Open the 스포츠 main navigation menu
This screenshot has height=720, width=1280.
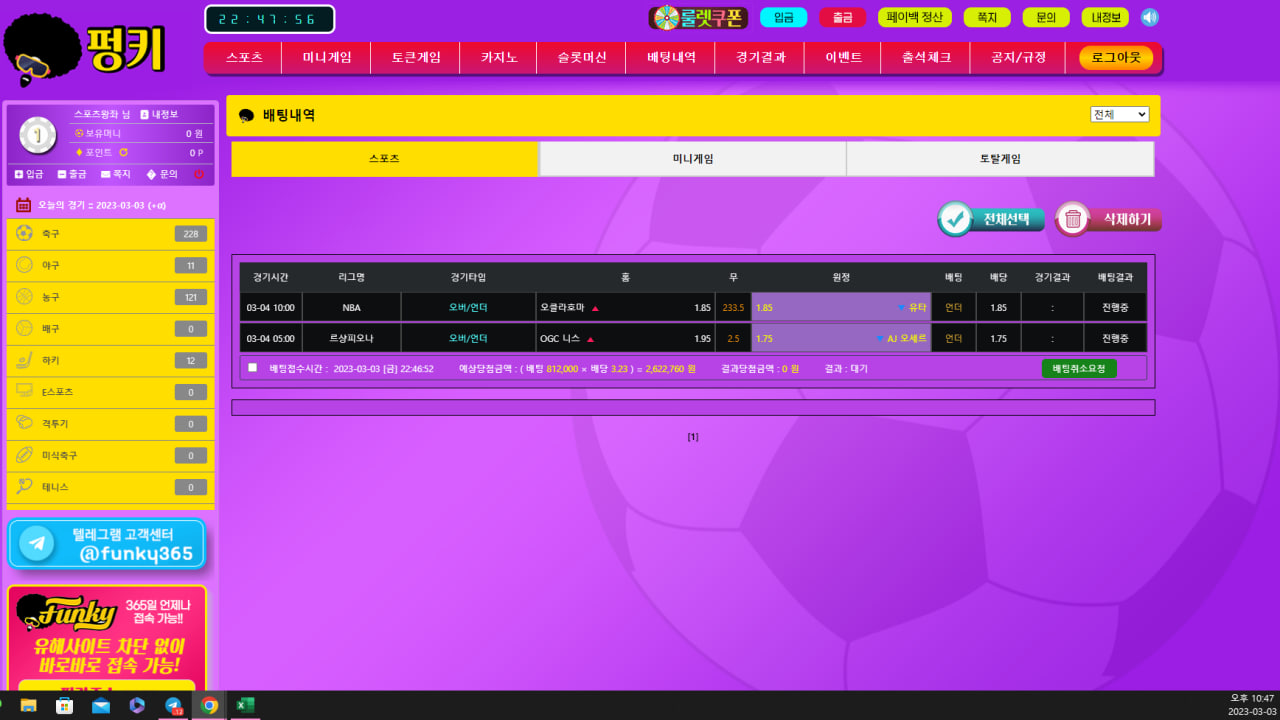coord(244,58)
